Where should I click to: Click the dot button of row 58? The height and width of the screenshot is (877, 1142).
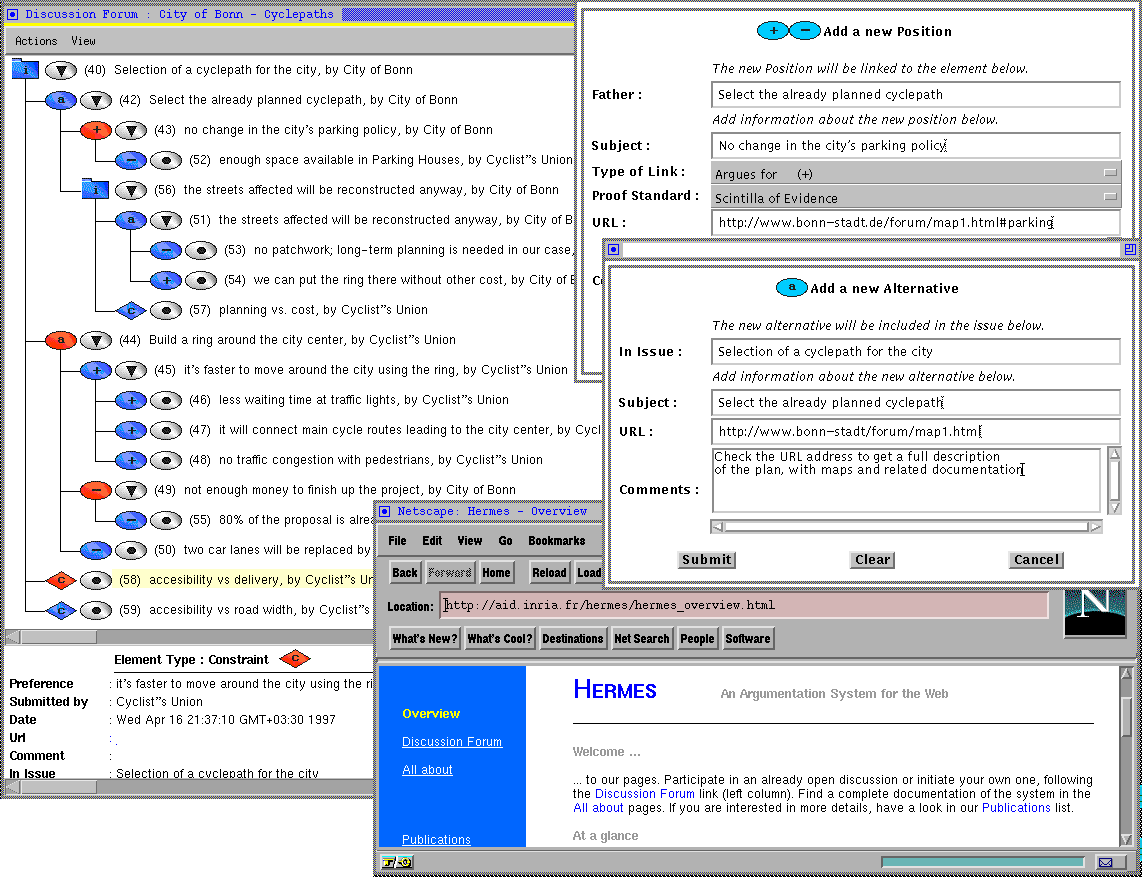(x=95, y=581)
